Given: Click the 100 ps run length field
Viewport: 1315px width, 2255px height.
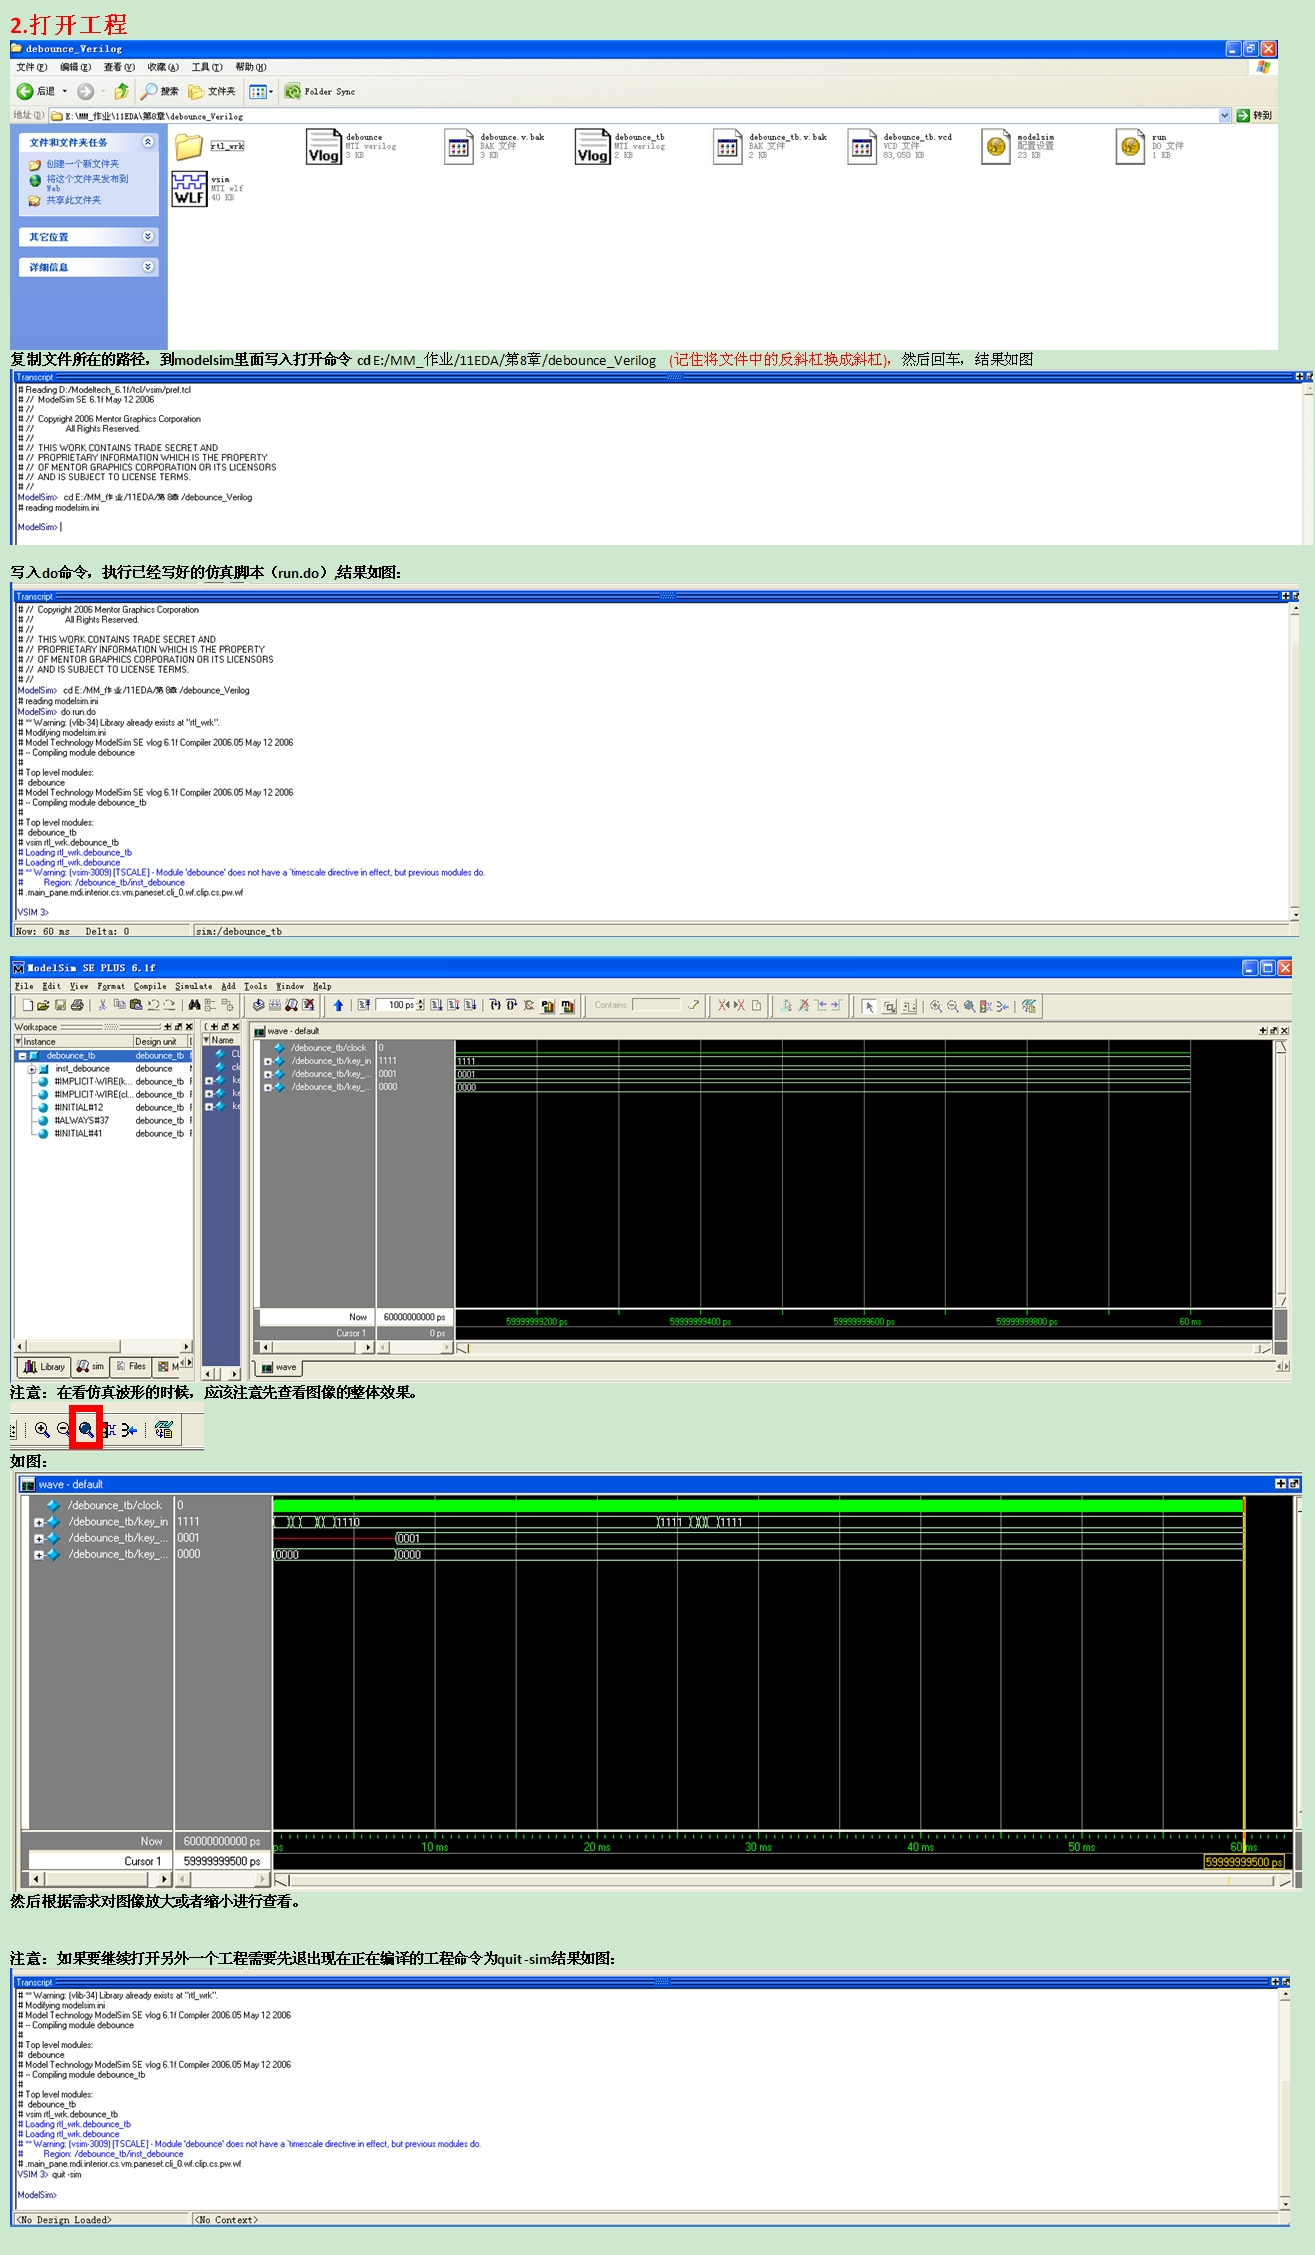Looking at the screenshot, I should (396, 1005).
